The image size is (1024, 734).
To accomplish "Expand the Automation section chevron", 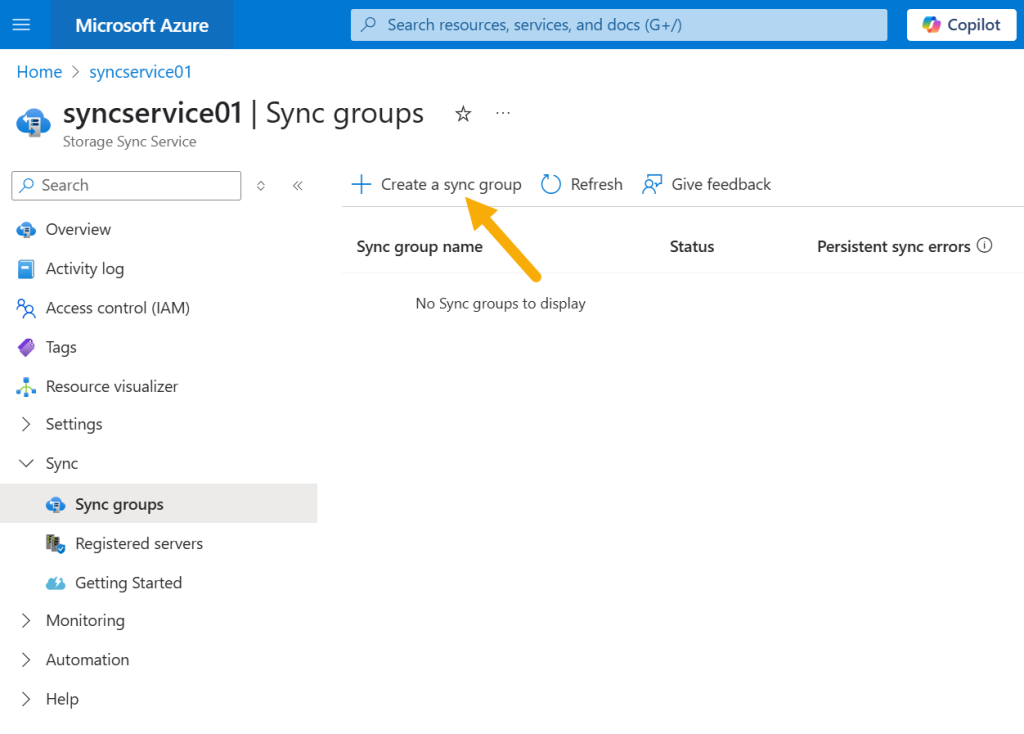I will tap(26, 660).
